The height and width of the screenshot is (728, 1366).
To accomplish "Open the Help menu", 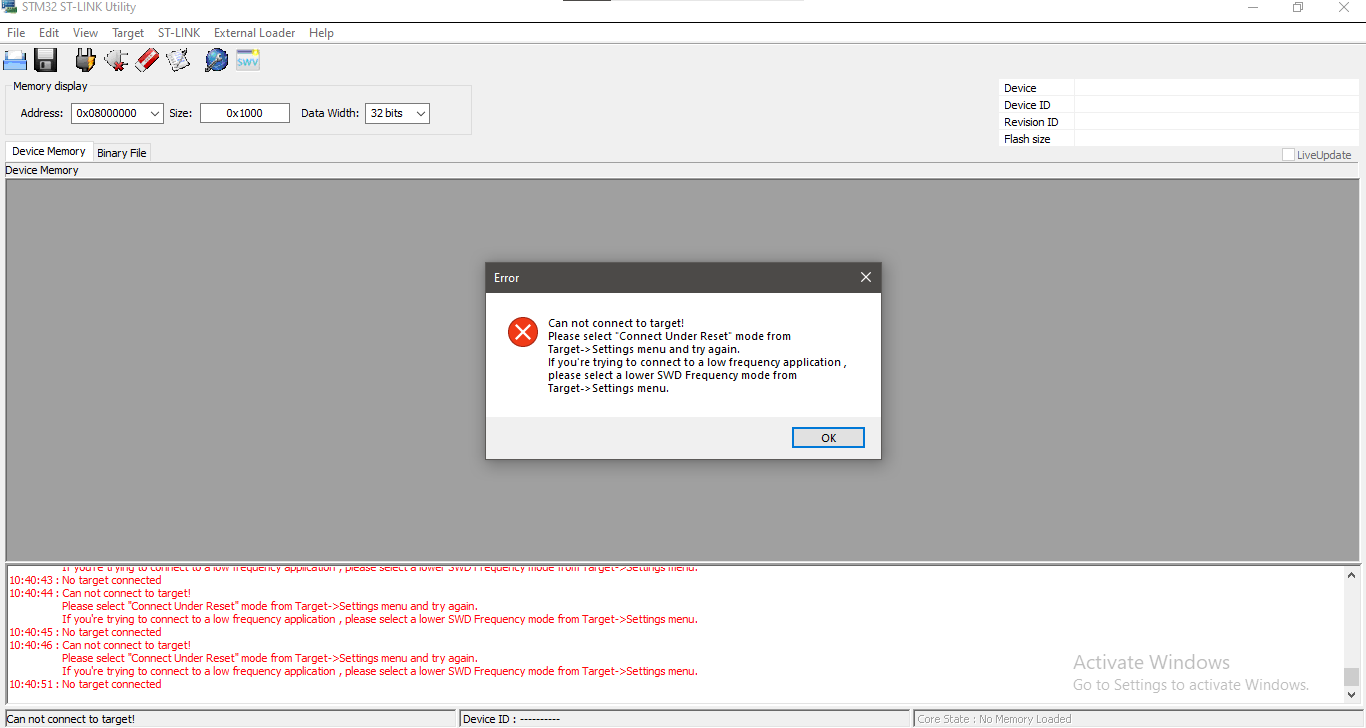I will tap(321, 33).
